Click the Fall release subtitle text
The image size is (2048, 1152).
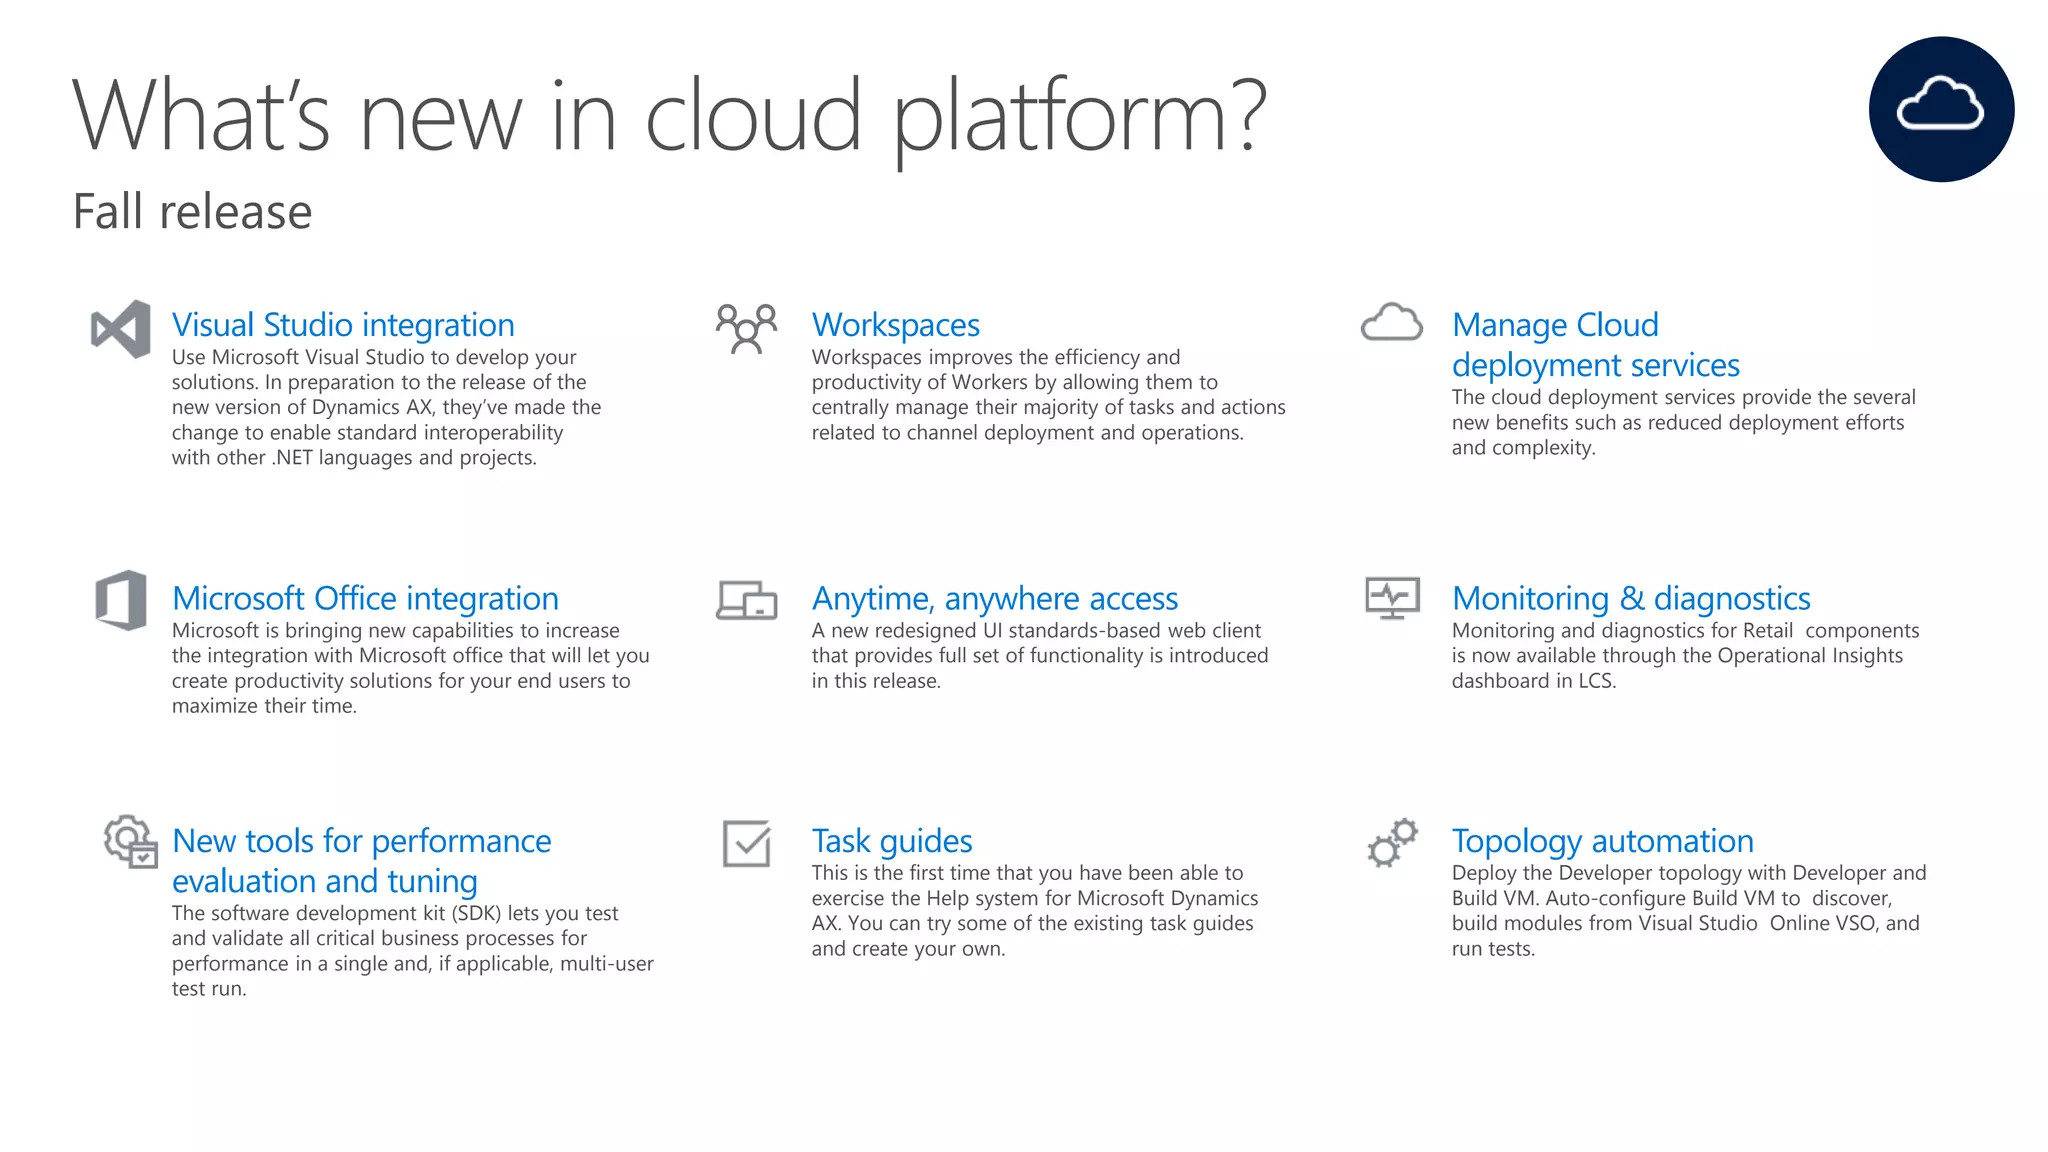point(193,212)
